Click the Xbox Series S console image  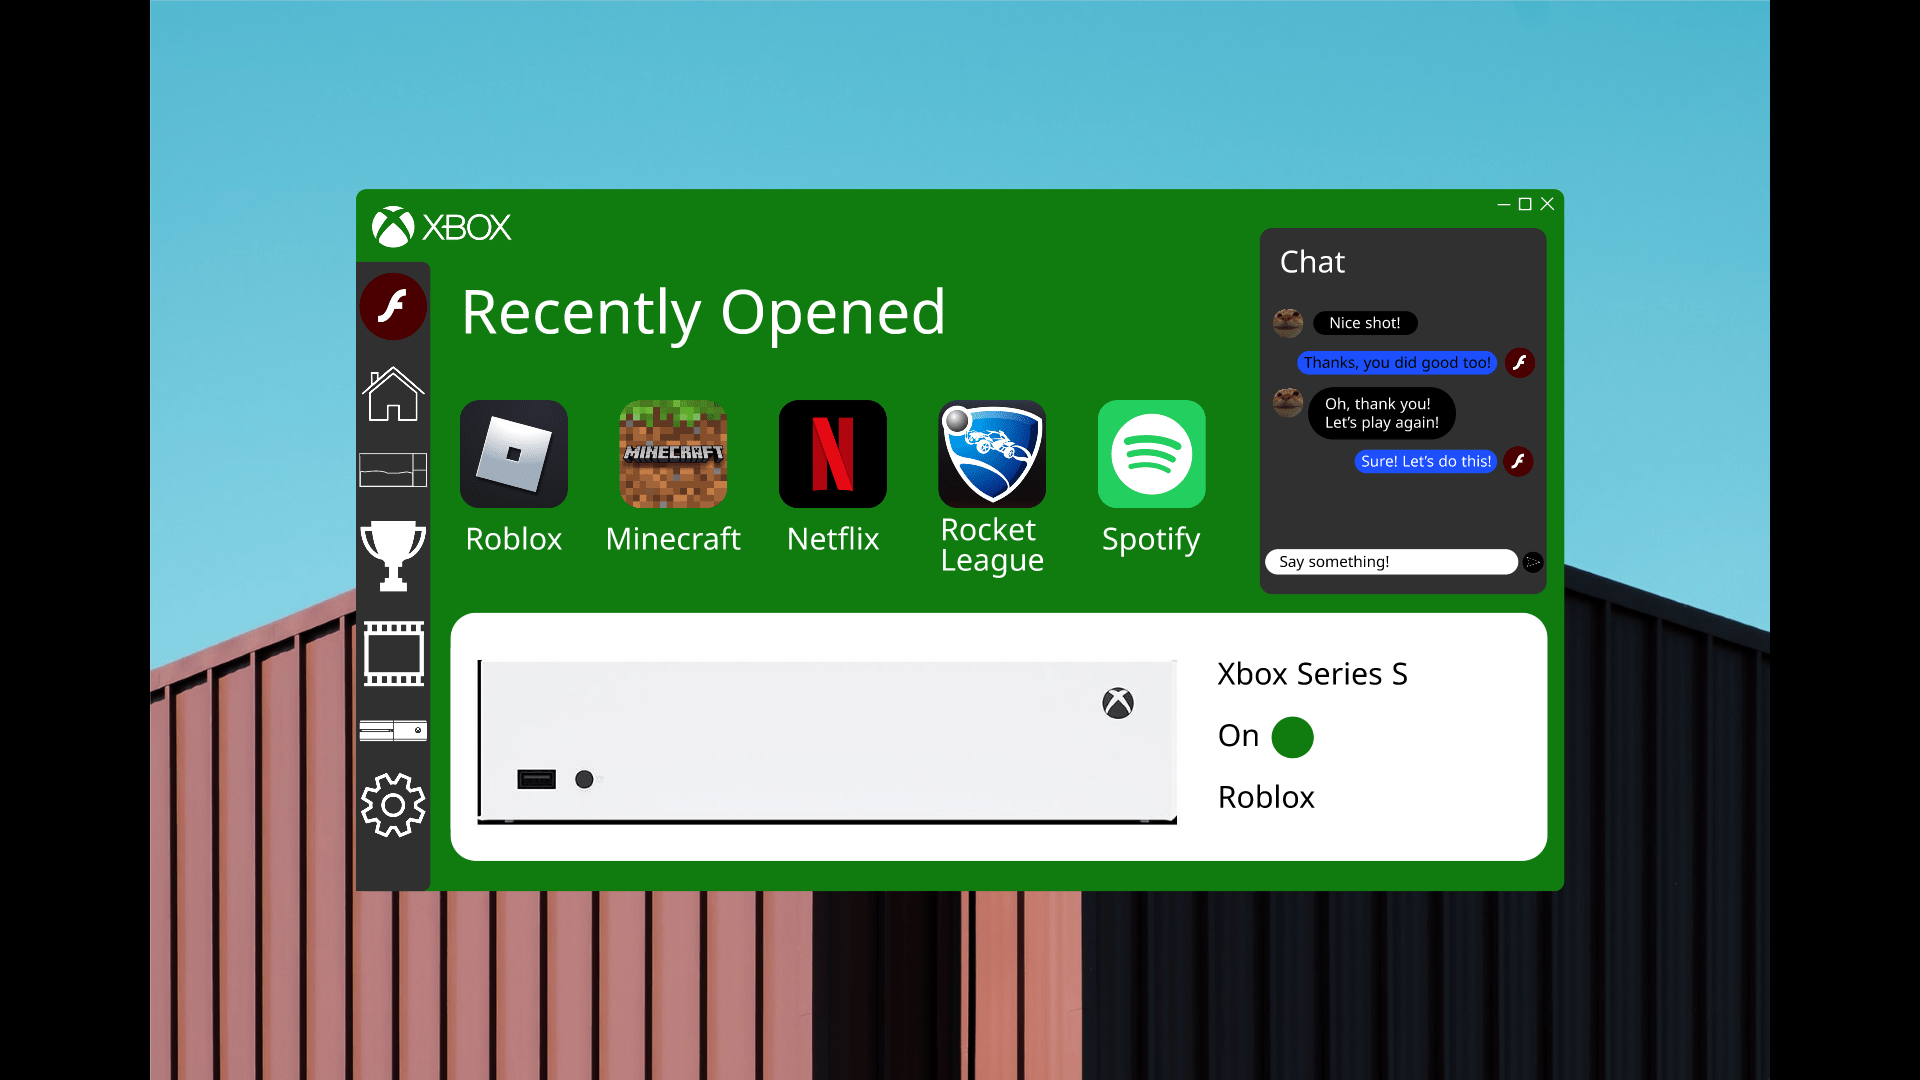click(827, 740)
